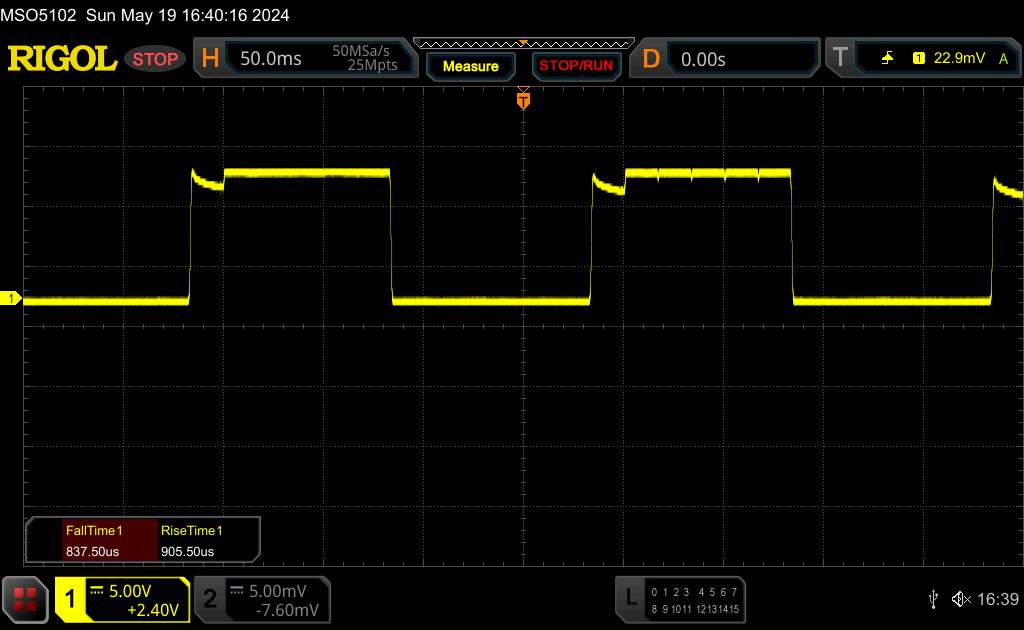Viewport: 1024px width, 630px height.
Task: Click the red STOP status indicator
Action: pos(155,59)
